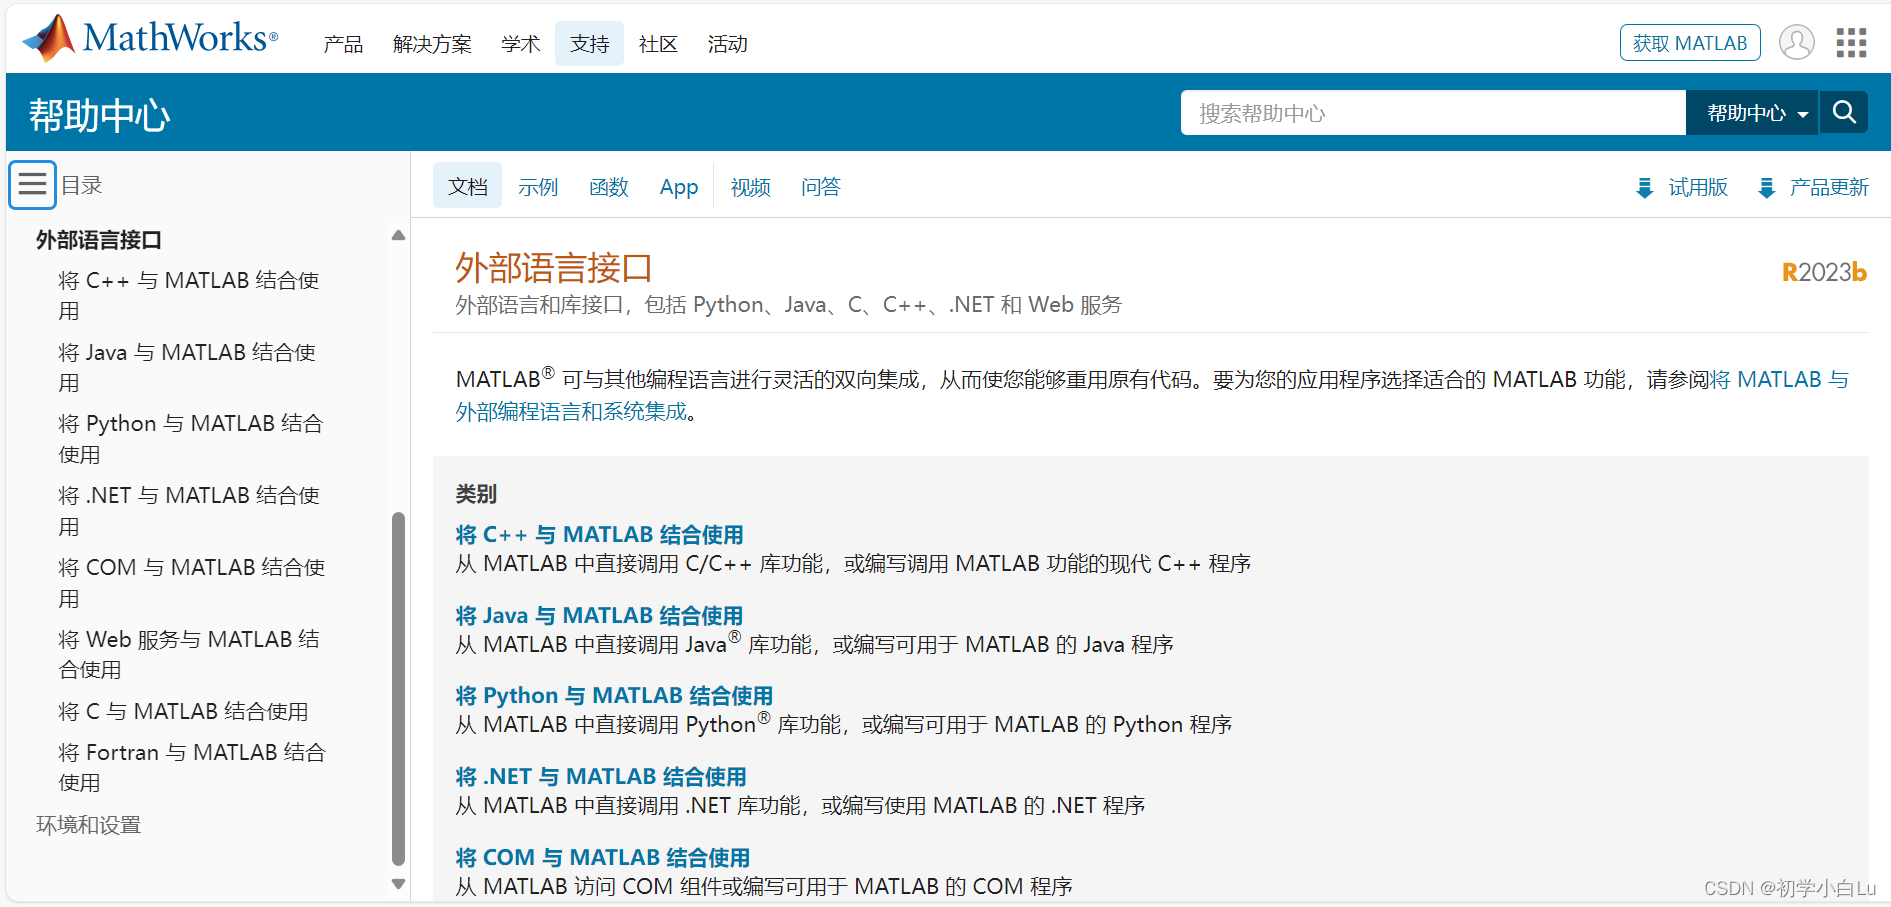Open the 解决方案 menu
This screenshot has height=907, width=1891.
tap(432, 44)
